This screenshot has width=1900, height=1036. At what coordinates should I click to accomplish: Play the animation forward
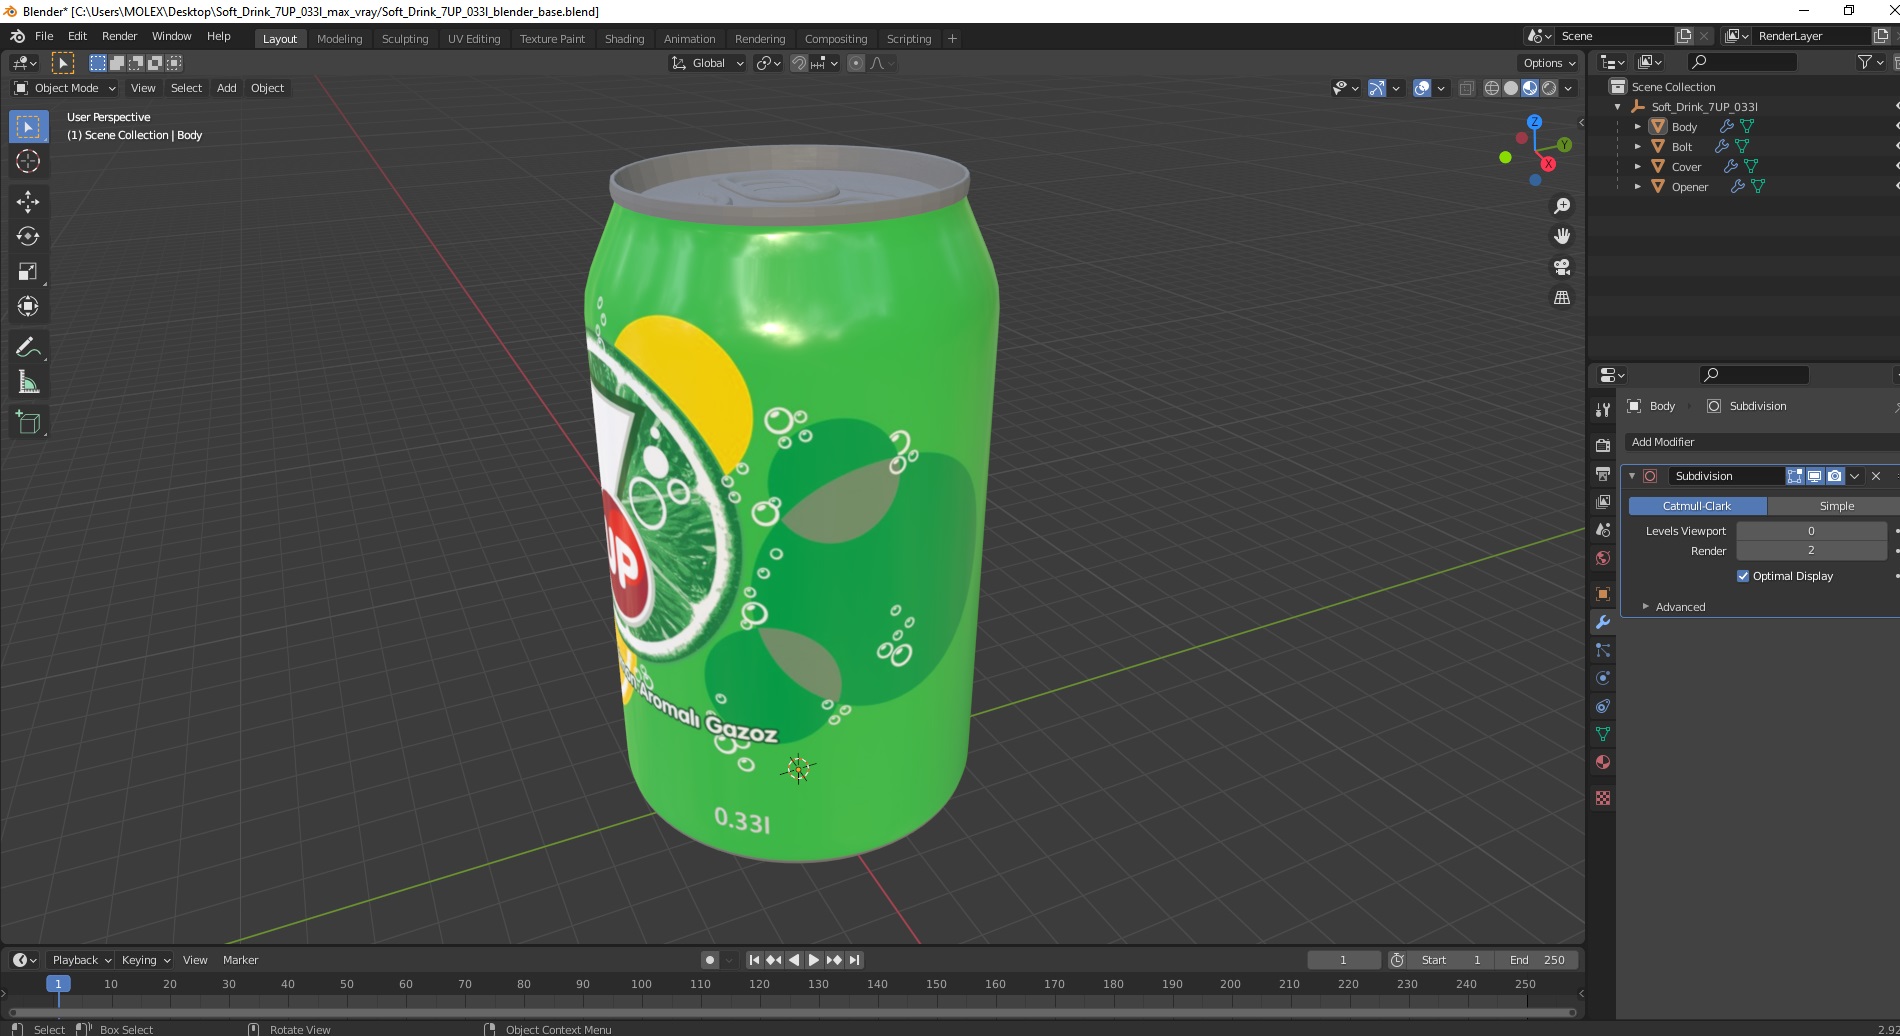click(x=813, y=960)
